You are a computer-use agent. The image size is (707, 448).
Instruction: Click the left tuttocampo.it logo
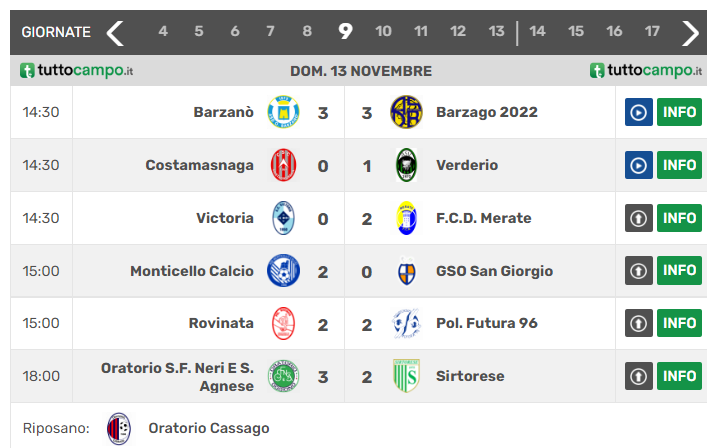[x=77, y=71]
